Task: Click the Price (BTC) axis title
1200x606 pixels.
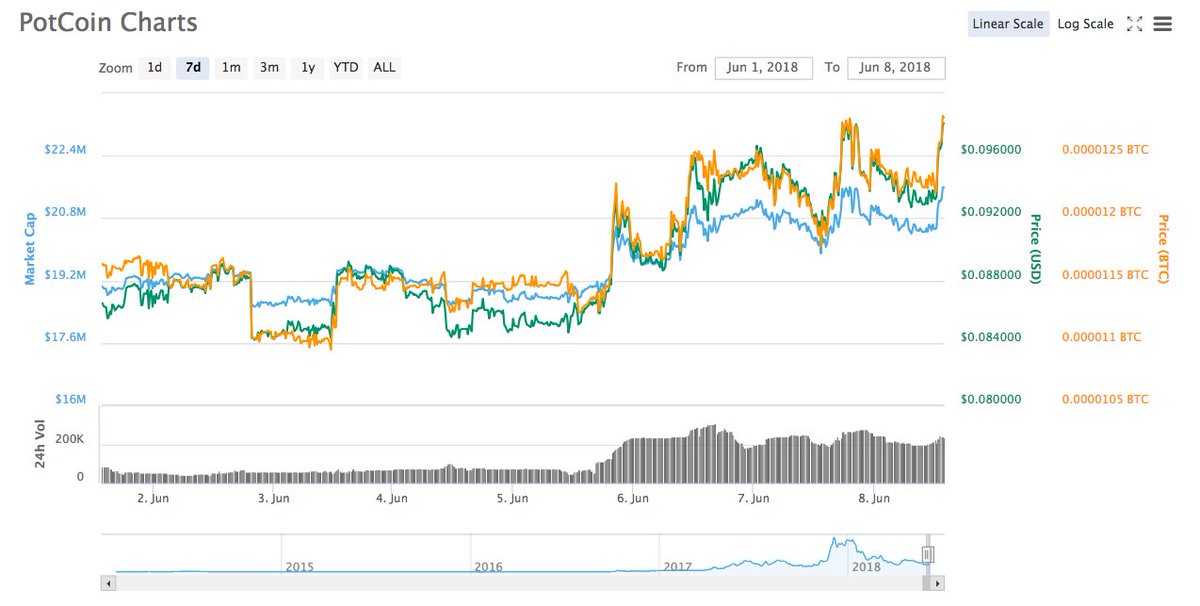Action: click(x=1163, y=249)
